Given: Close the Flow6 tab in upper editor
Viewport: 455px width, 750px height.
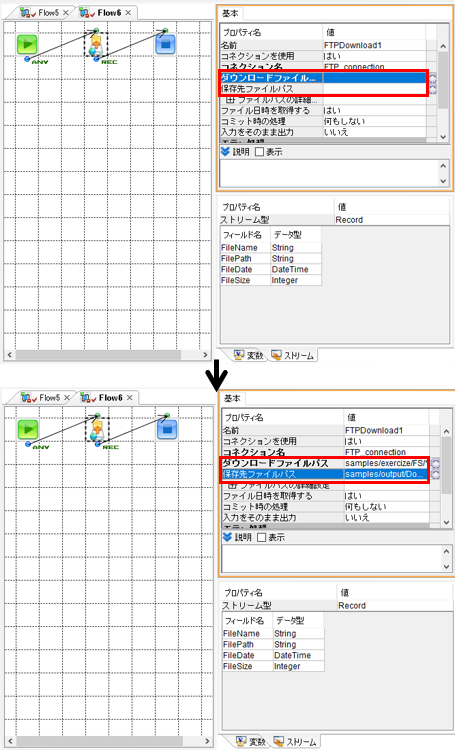Looking at the screenshot, I should click(128, 13).
